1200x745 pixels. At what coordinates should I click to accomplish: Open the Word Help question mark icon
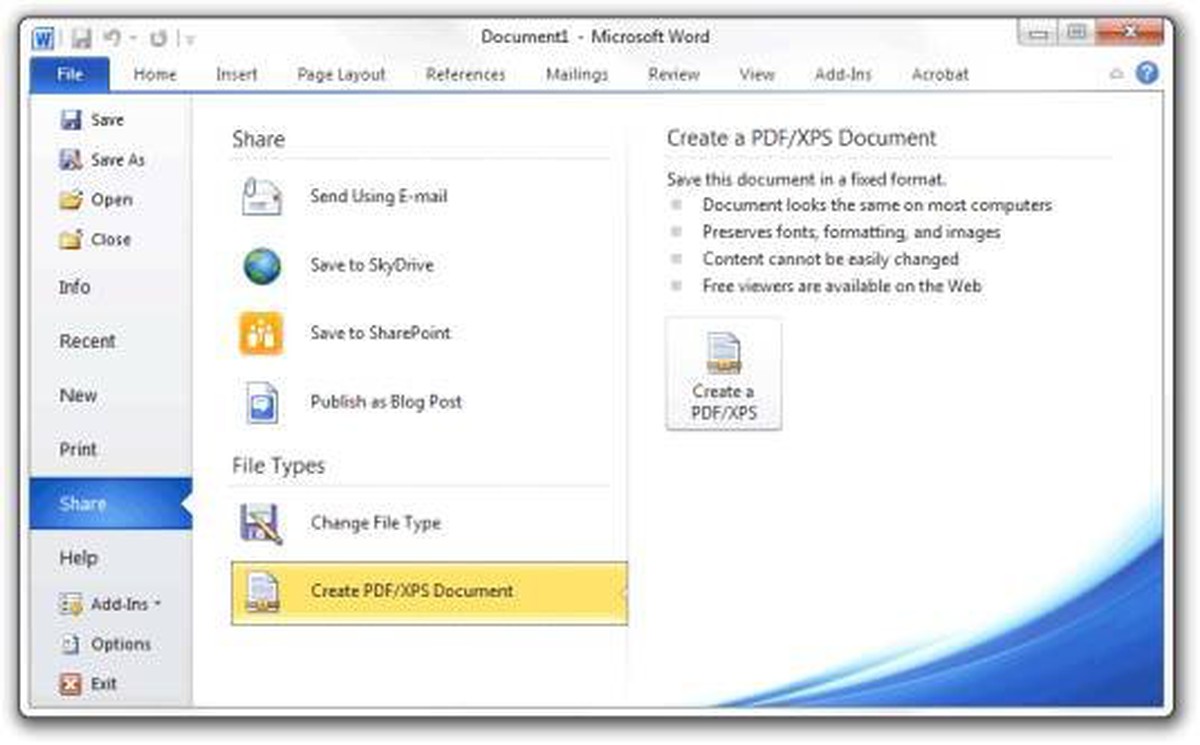[x=1147, y=73]
